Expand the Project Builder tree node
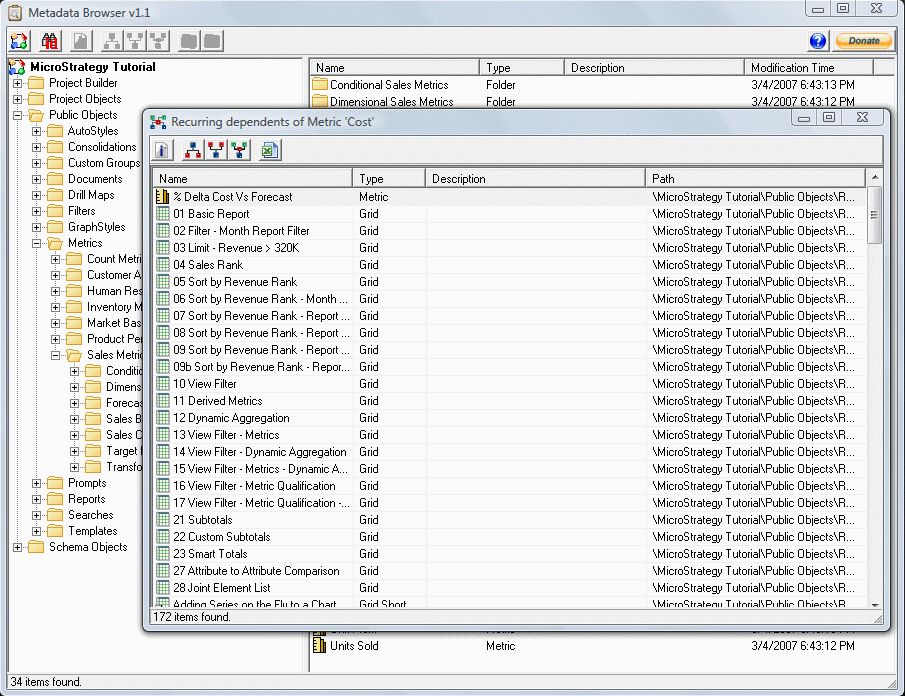 point(17,83)
